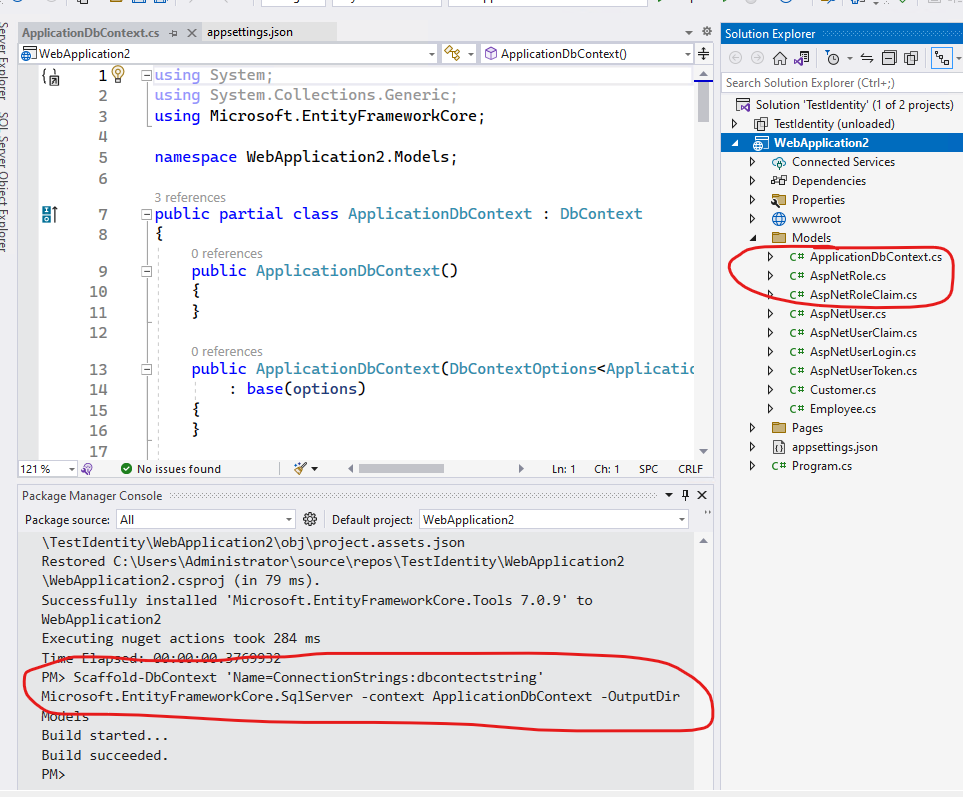Switch to the appsettings.json tab

coord(249,32)
